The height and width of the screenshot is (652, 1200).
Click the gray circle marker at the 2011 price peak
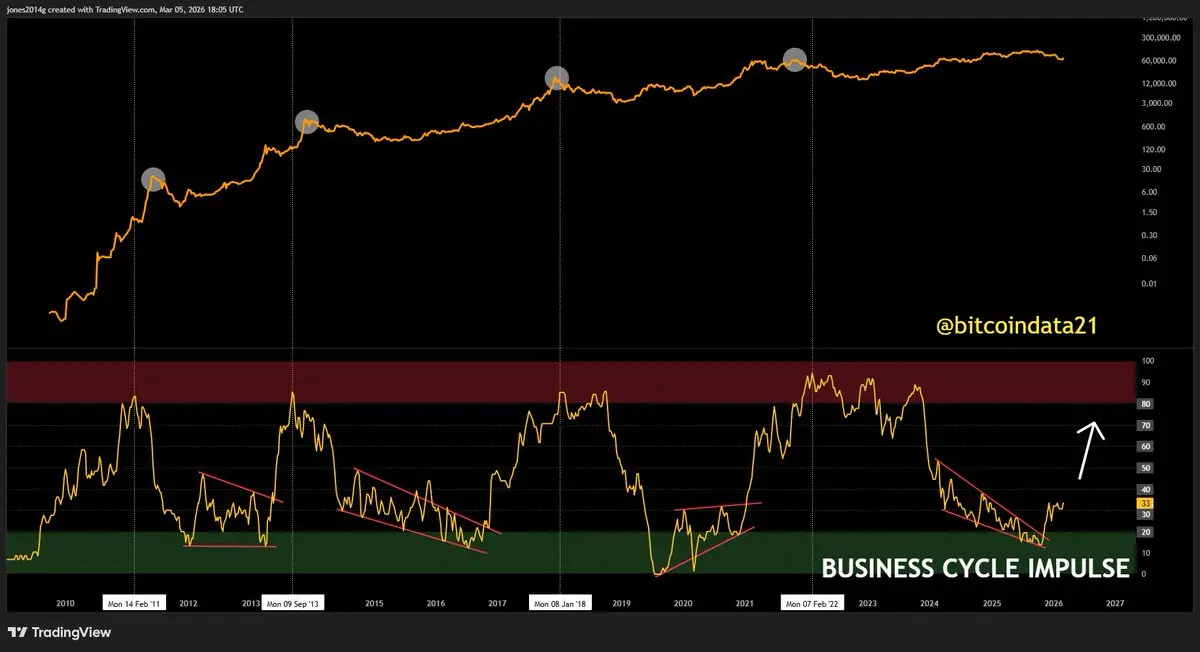(x=153, y=180)
